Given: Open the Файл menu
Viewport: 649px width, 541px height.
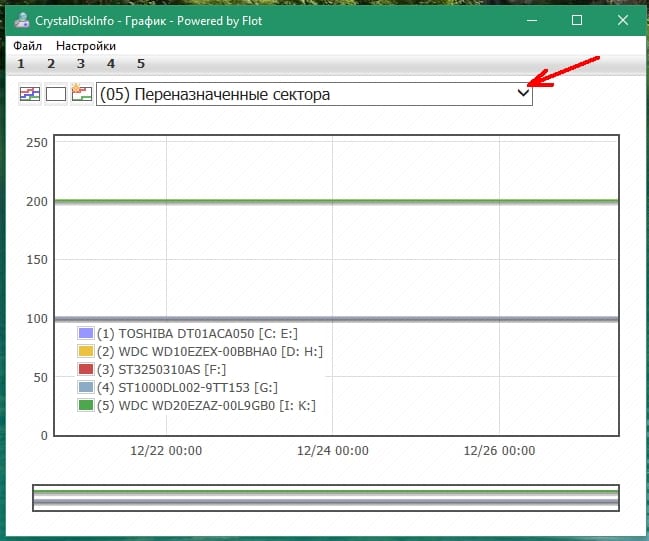Looking at the screenshot, I should coord(27,46).
